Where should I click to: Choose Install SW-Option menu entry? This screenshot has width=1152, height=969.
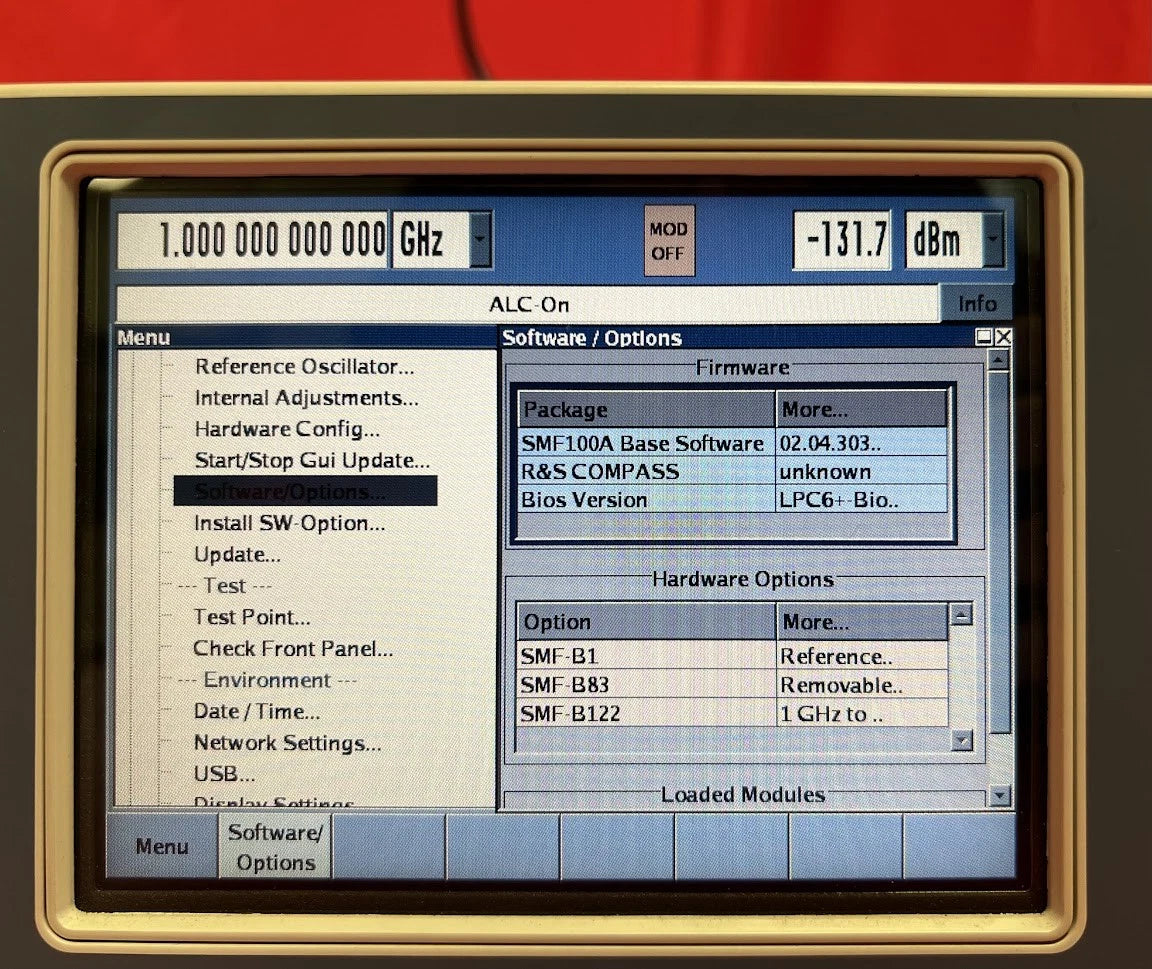point(289,523)
